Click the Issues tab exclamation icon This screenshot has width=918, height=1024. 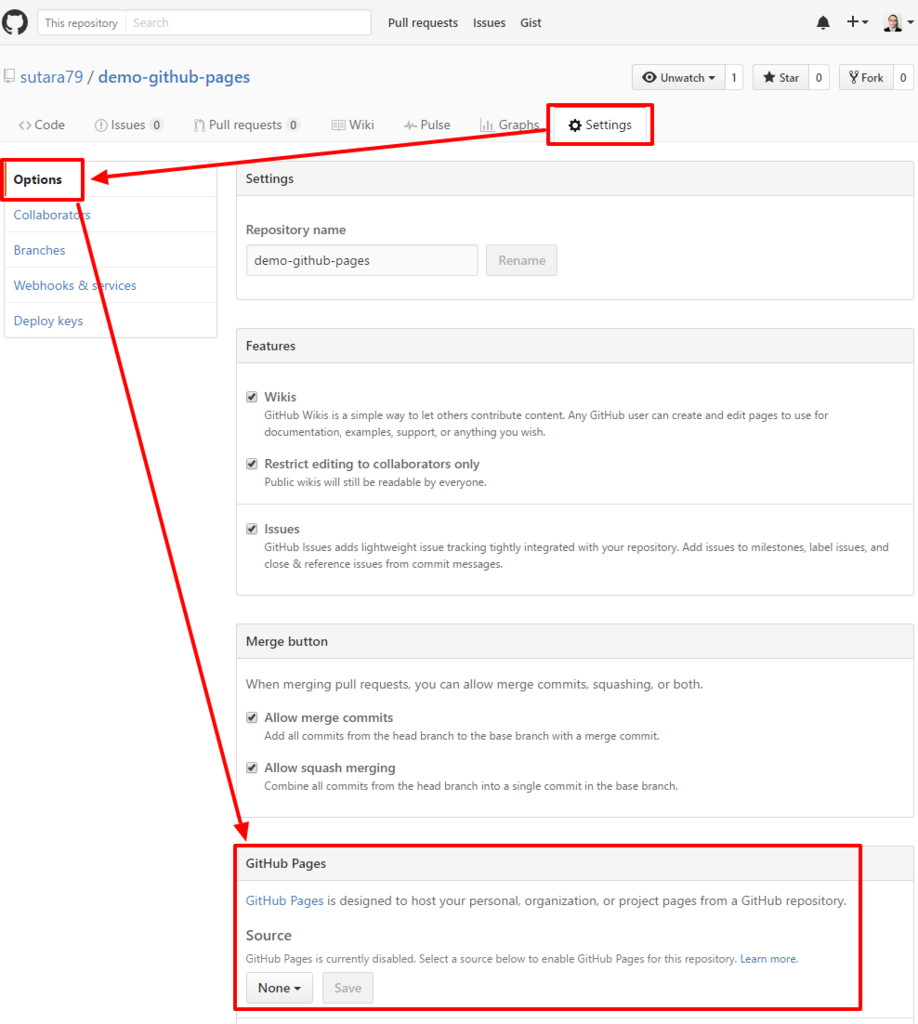(x=101, y=125)
